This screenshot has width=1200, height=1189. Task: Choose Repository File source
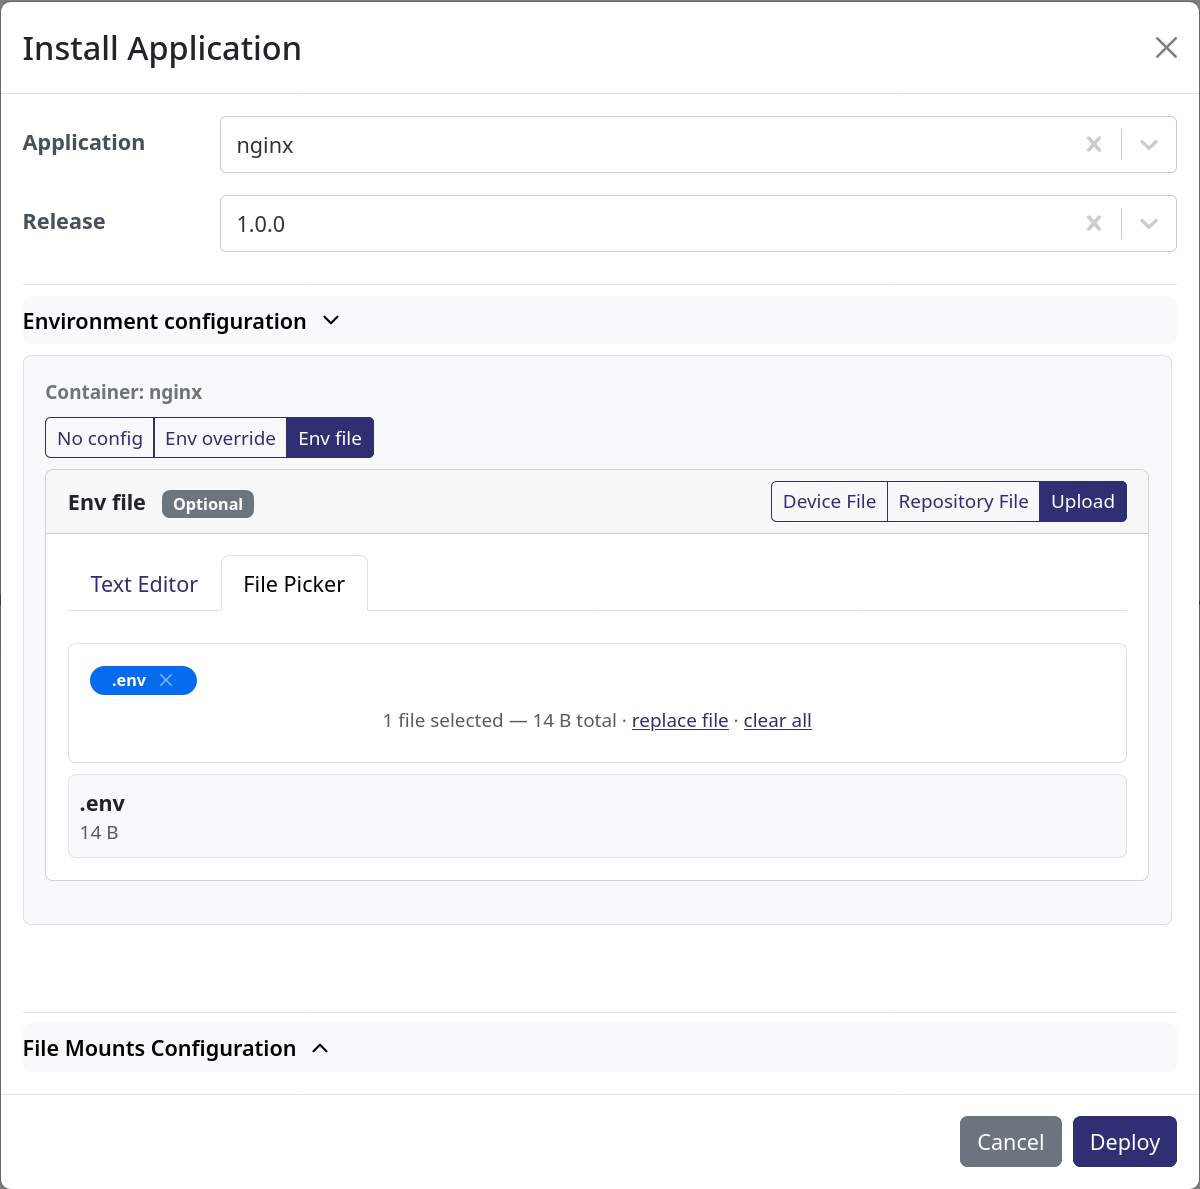[963, 502]
